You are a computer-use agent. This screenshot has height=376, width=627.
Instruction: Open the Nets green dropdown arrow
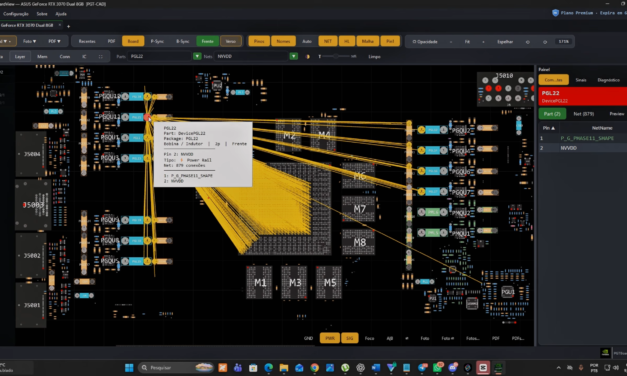(294, 56)
